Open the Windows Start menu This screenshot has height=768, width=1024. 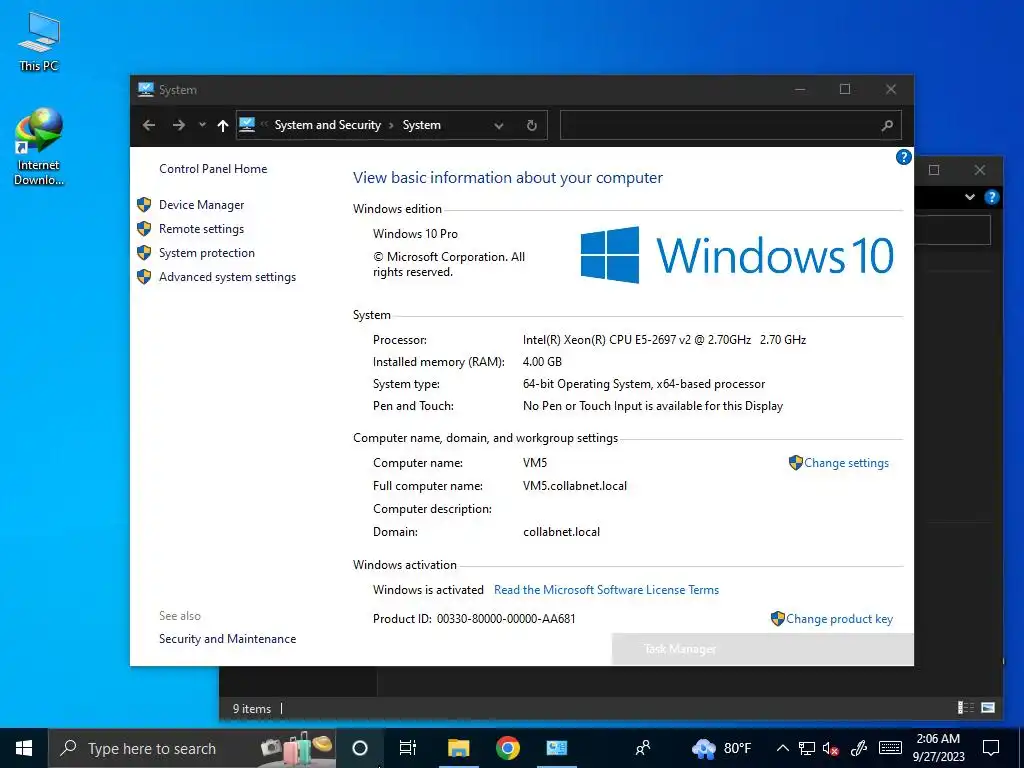tap(24, 748)
